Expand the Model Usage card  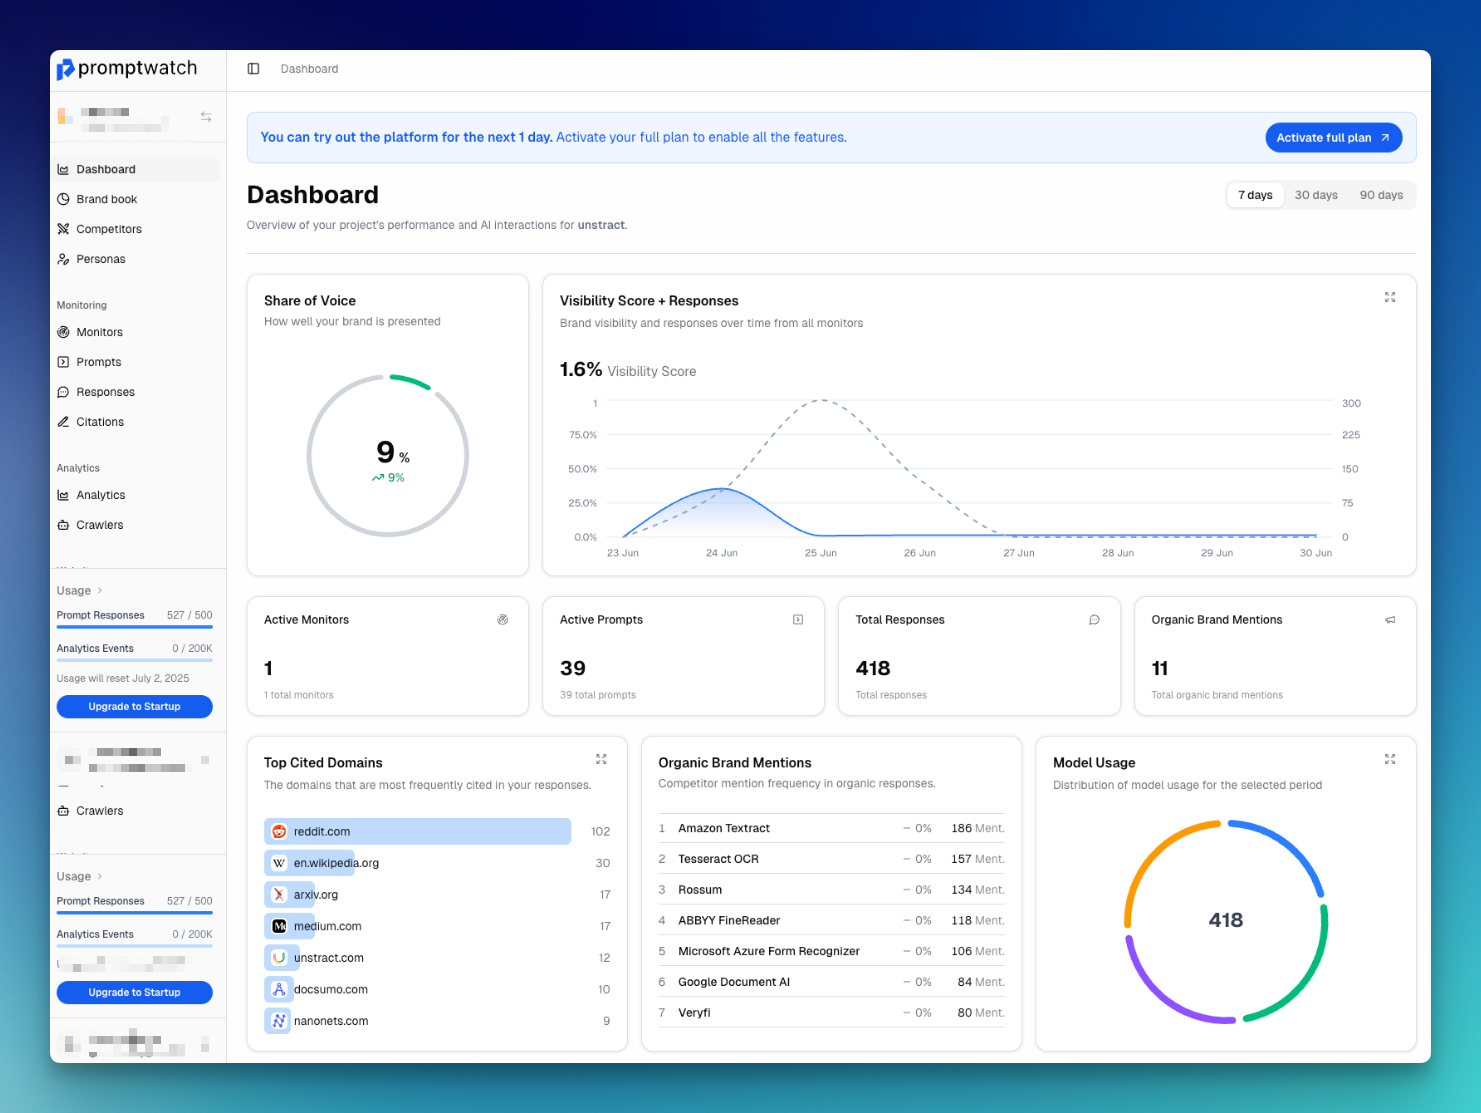point(1390,759)
